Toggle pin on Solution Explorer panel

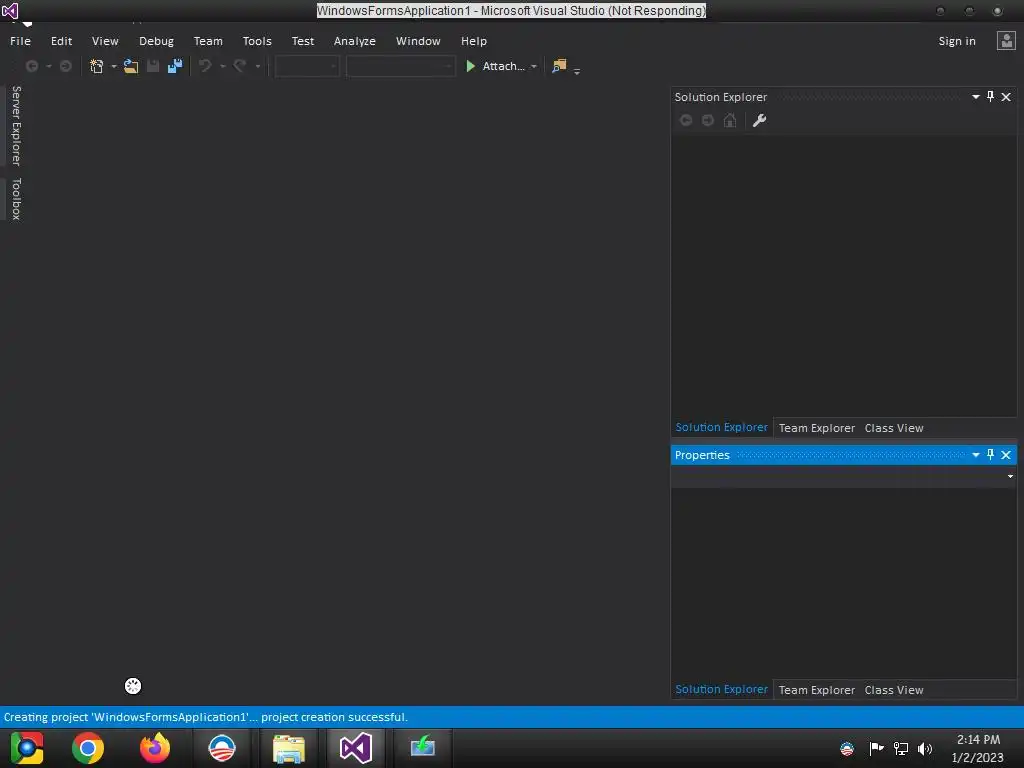tap(991, 97)
